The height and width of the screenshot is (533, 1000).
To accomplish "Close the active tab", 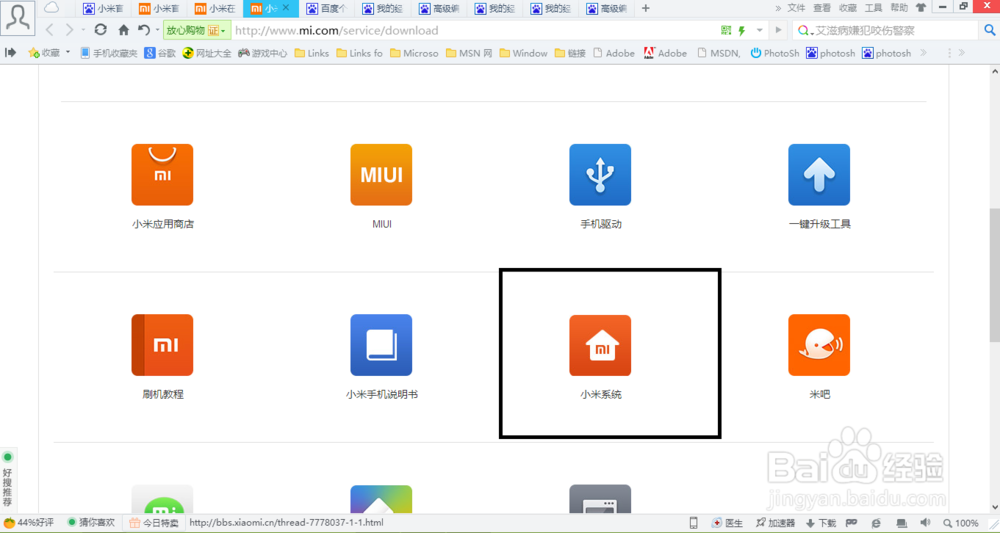I will point(286,8).
